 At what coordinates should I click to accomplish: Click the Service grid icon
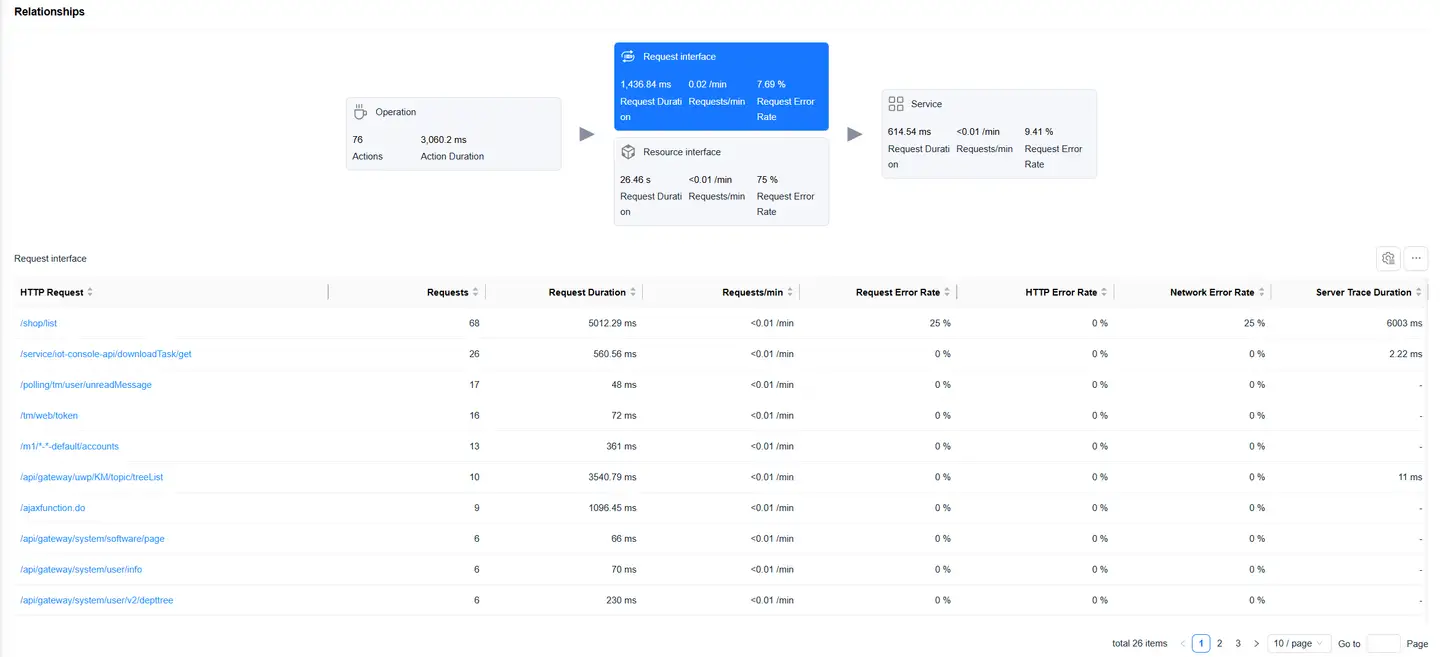coord(896,104)
